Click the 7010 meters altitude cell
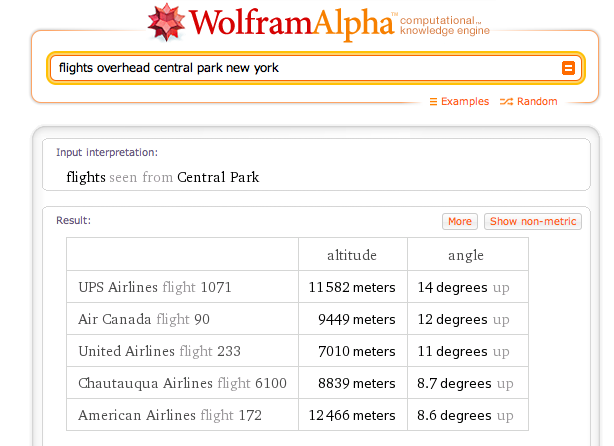 pos(352,351)
